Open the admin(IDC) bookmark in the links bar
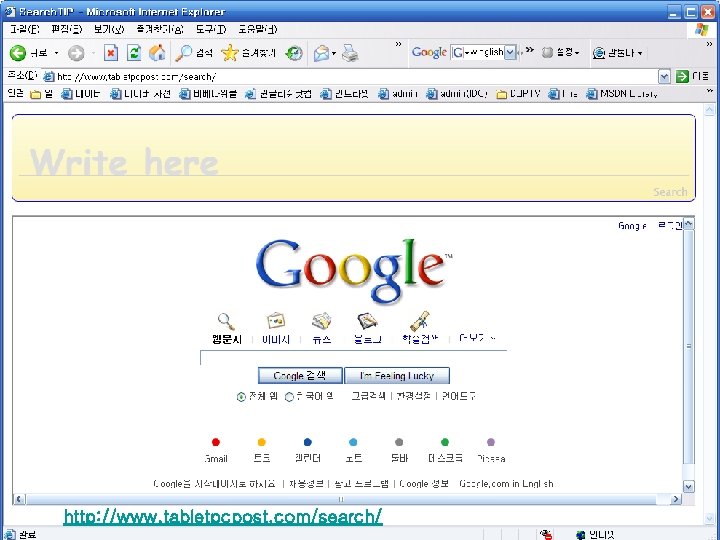This screenshot has width=720, height=540. coord(457,94)
